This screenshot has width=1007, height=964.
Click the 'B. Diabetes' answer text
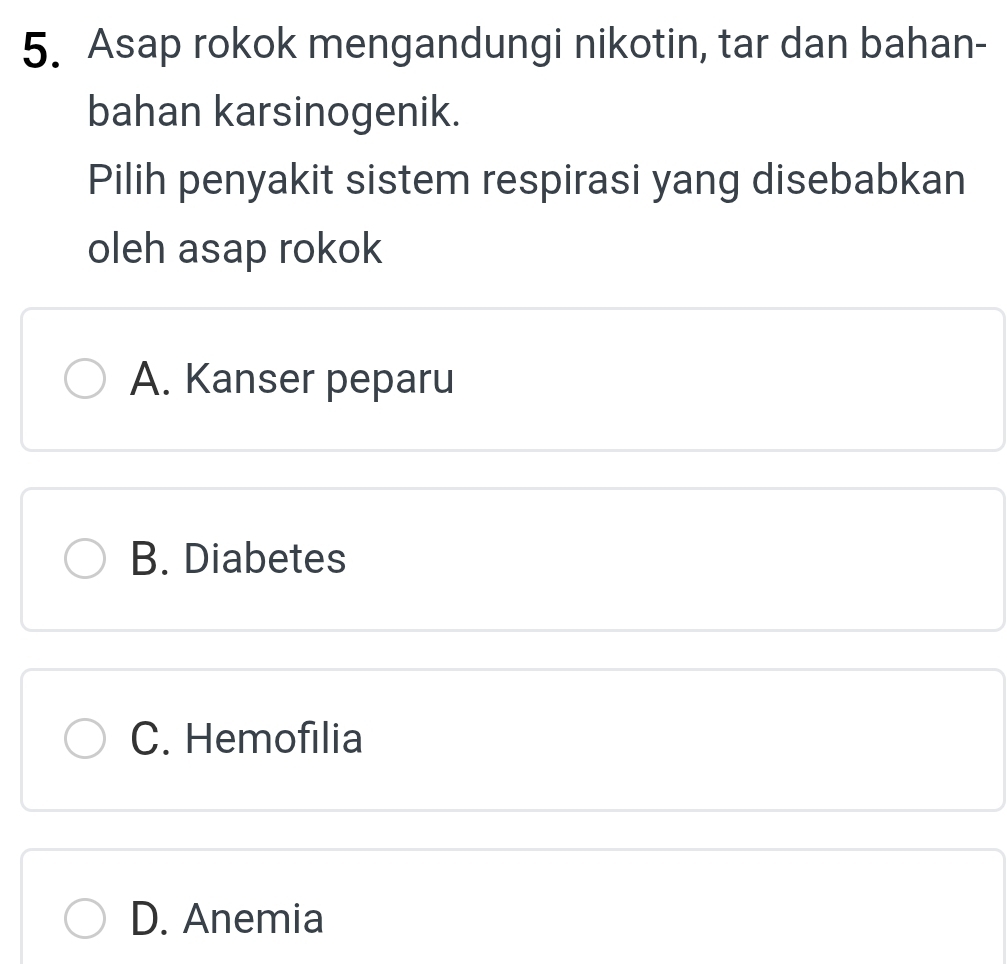click(x=238, y=559)
